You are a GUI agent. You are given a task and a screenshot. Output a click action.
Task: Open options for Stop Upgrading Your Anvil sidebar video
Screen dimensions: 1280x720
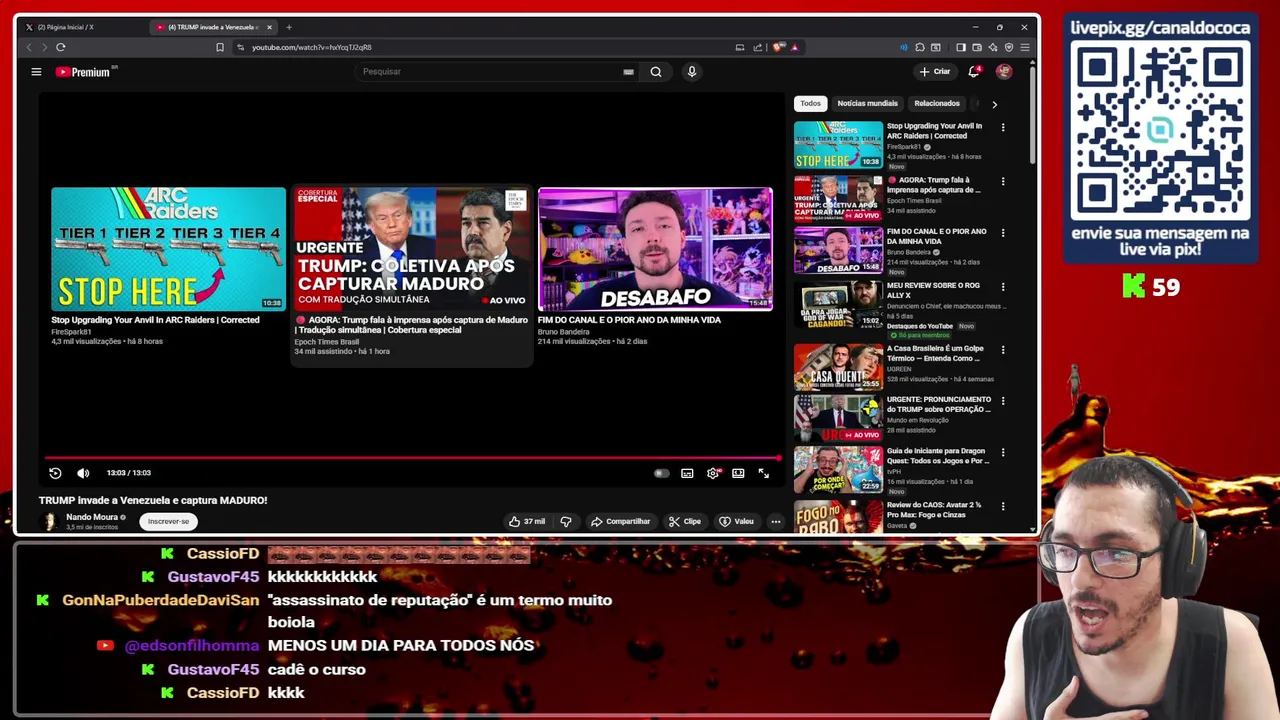pos(1003,128)
